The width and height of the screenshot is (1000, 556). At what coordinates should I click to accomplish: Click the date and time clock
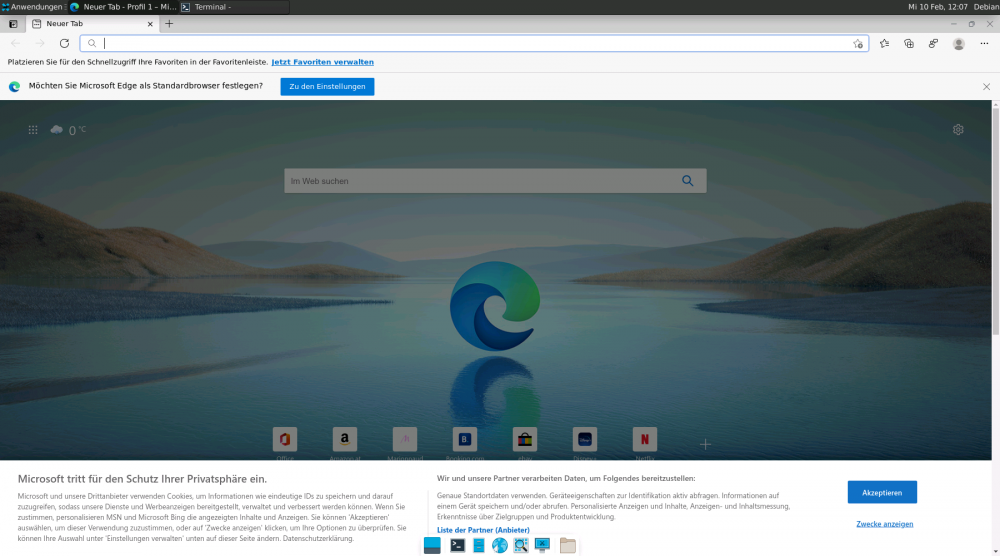(x=938, y=7)
